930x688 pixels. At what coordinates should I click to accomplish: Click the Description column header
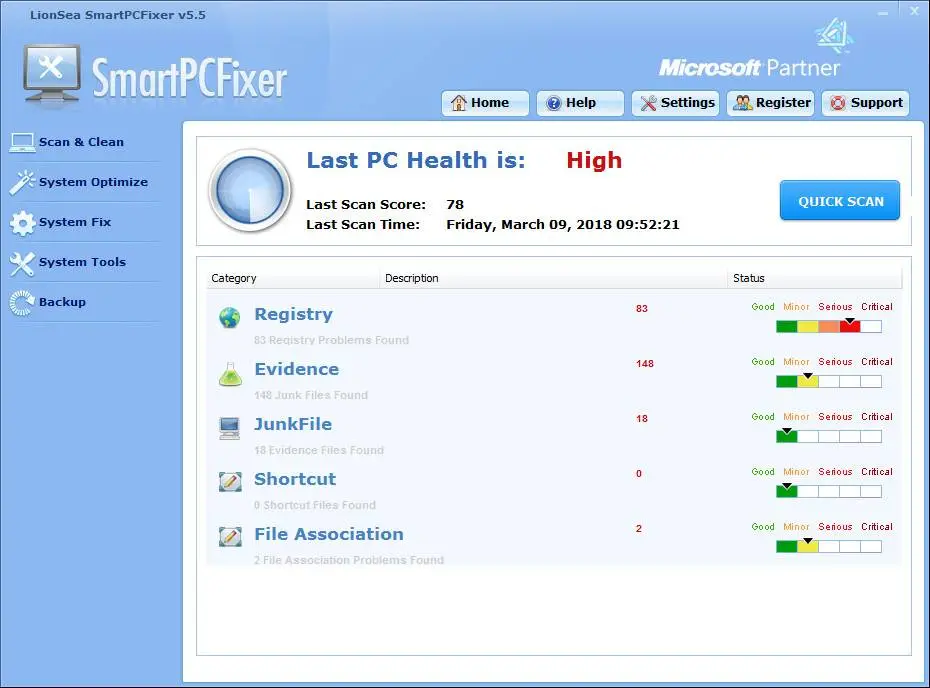pyautogui.click(x=553, y=278)
